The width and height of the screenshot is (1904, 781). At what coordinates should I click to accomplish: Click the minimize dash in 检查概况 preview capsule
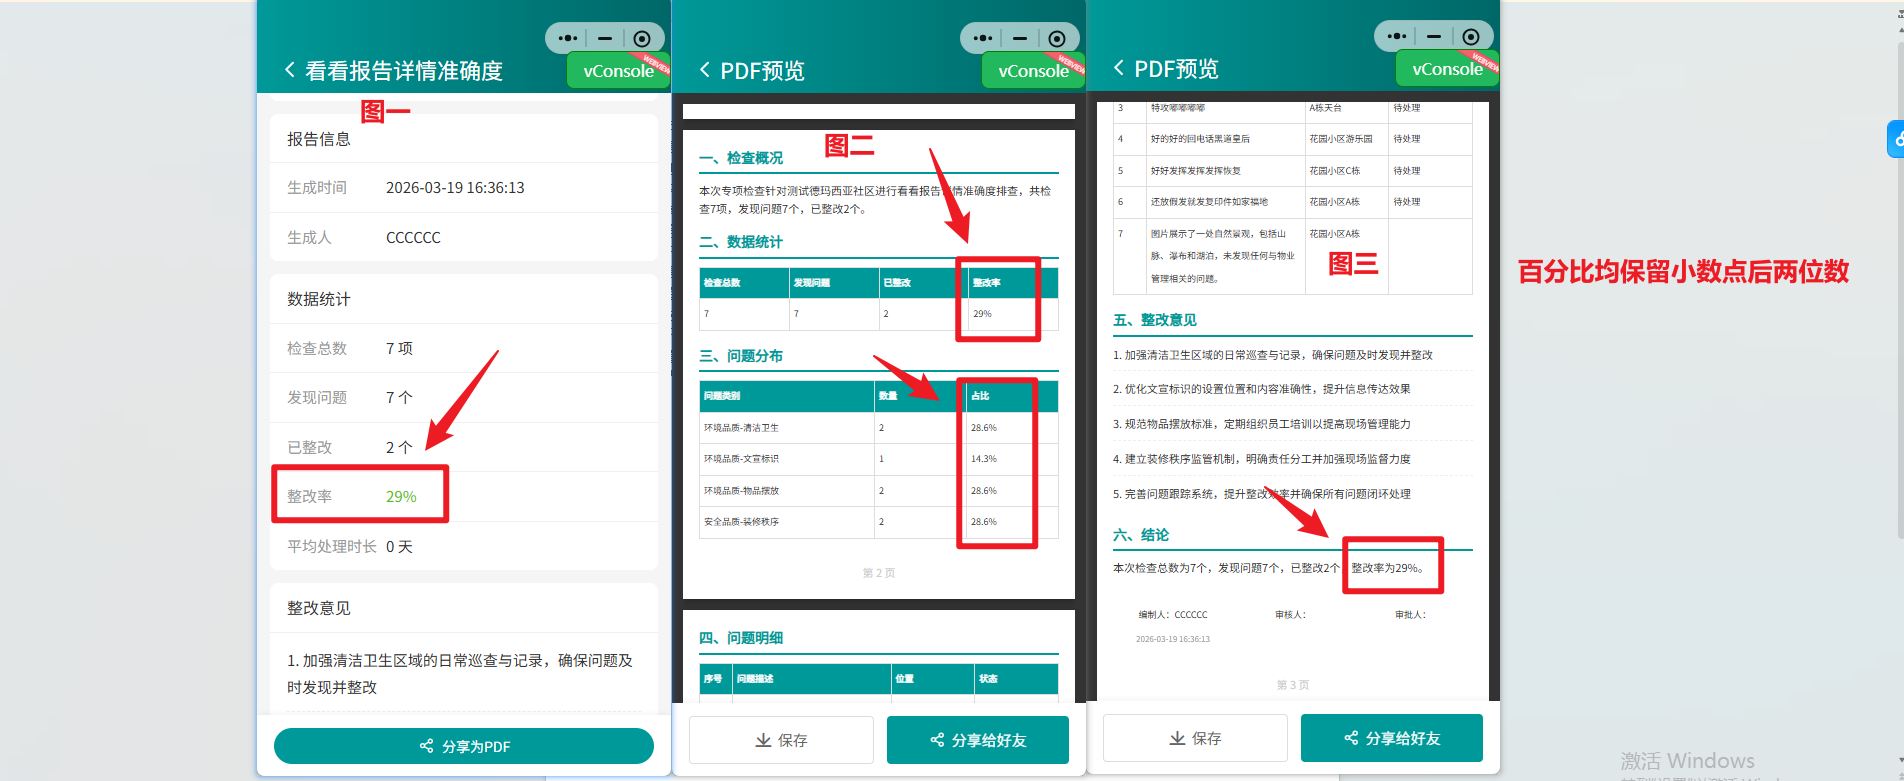(1019, 38)
